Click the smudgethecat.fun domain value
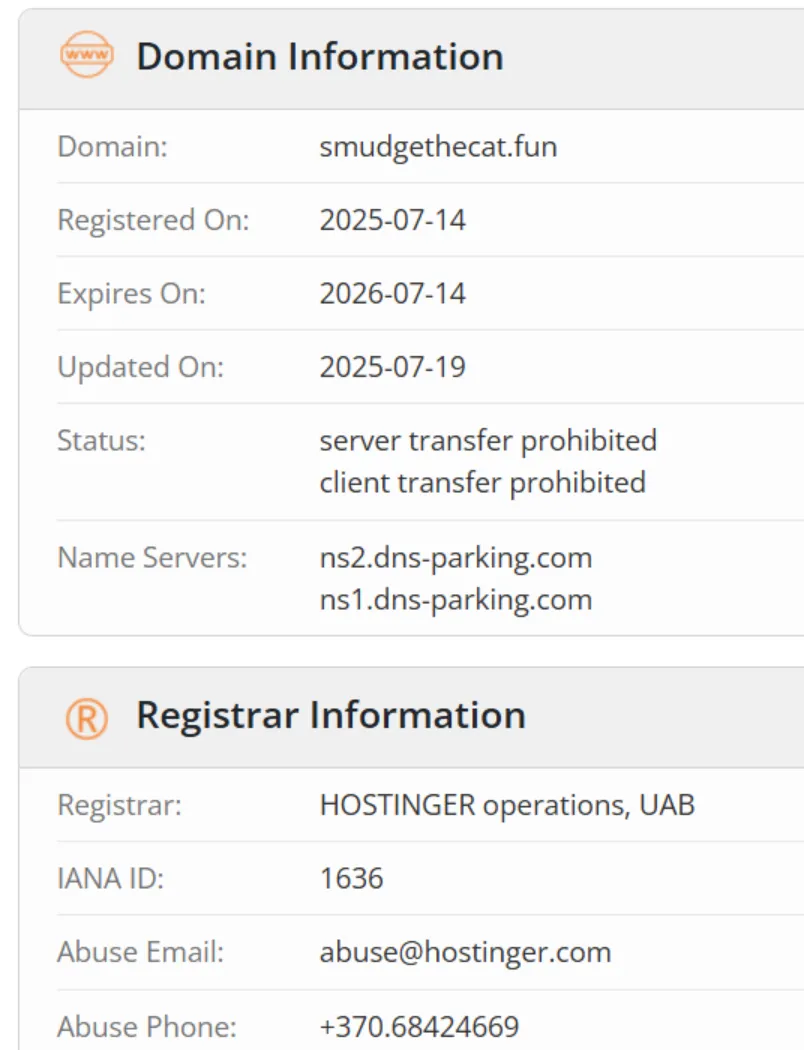 click(438, 147)
